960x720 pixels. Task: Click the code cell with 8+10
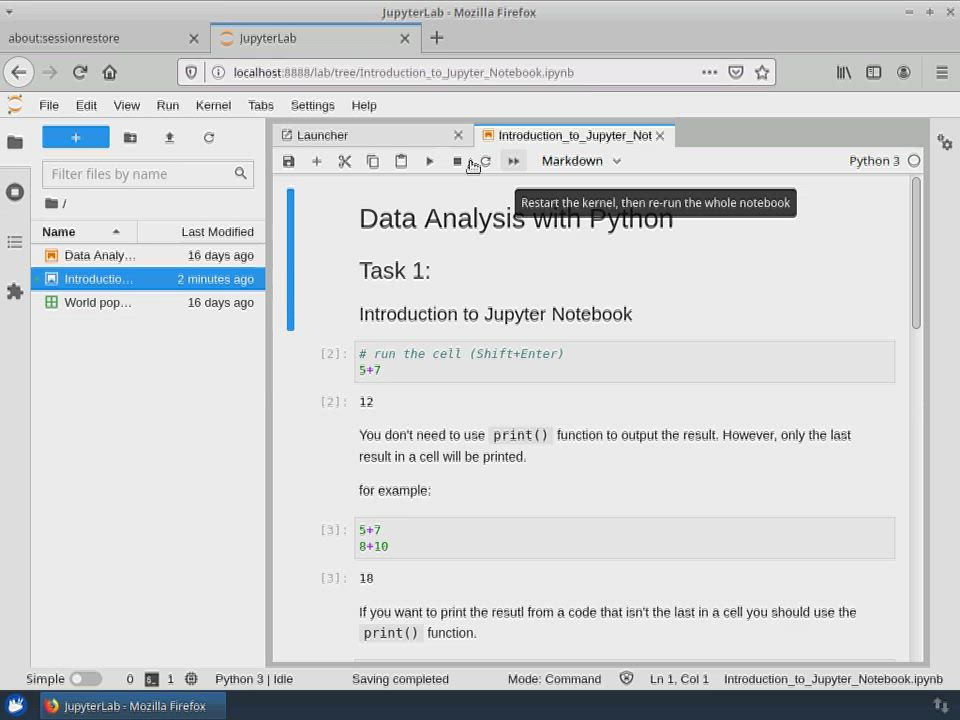(624, 538)
